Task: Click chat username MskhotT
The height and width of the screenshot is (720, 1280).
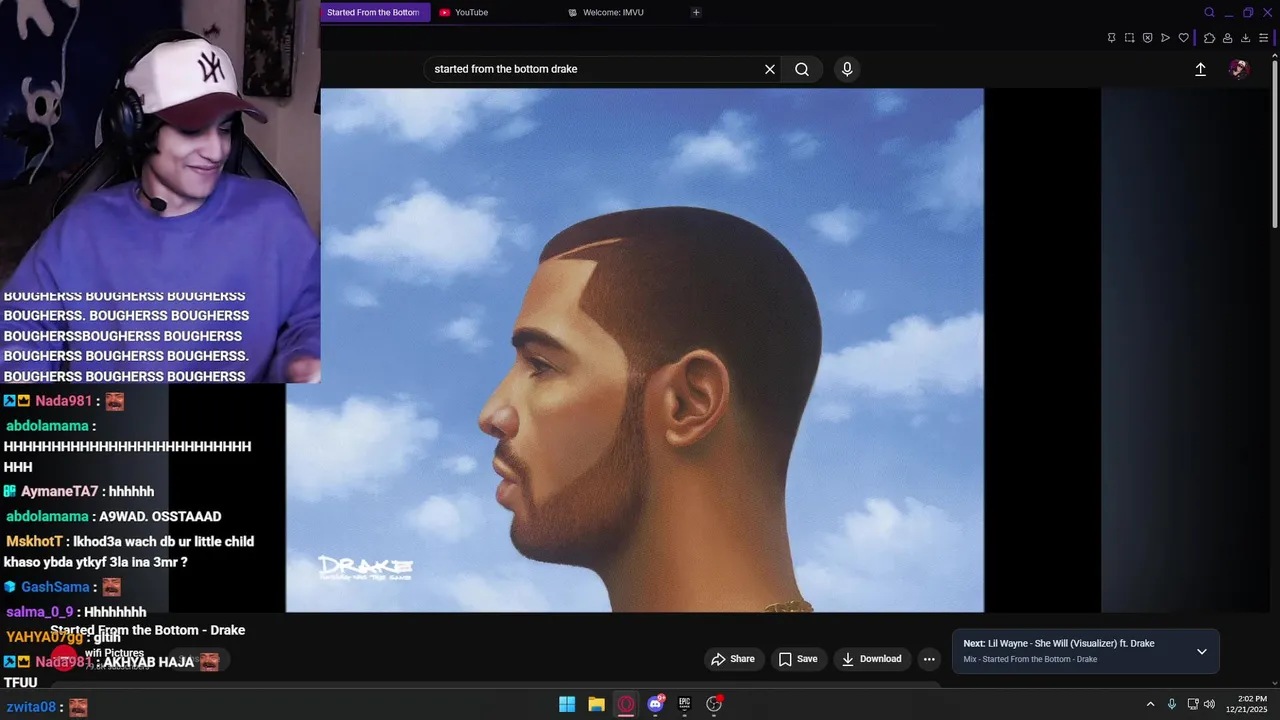Action: tap(34, 542)
